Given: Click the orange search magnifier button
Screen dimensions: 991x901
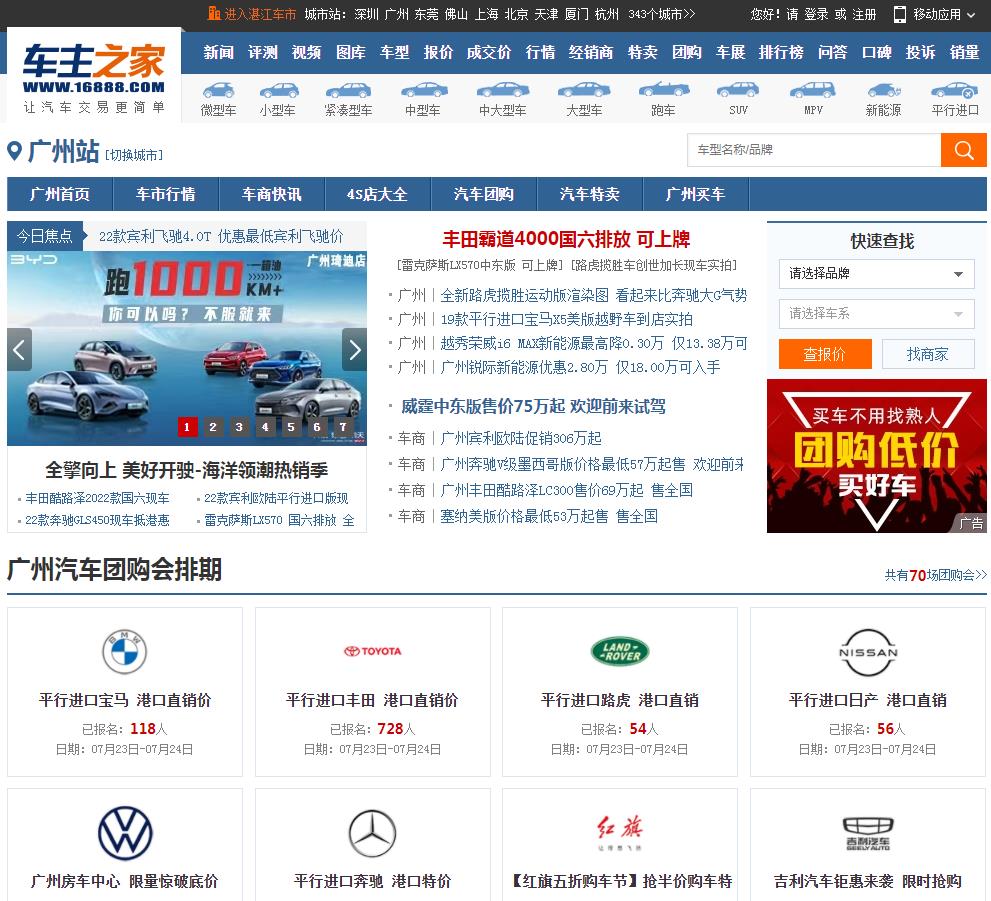Looking at the screenshot, I should coord(963,150).
